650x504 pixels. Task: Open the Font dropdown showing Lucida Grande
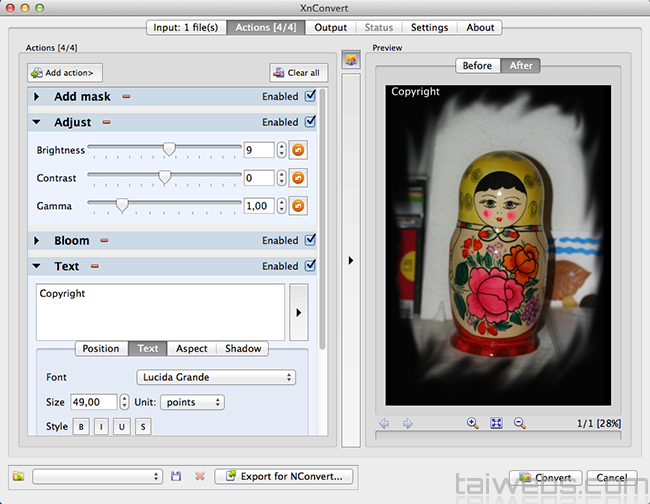(216, 377)
